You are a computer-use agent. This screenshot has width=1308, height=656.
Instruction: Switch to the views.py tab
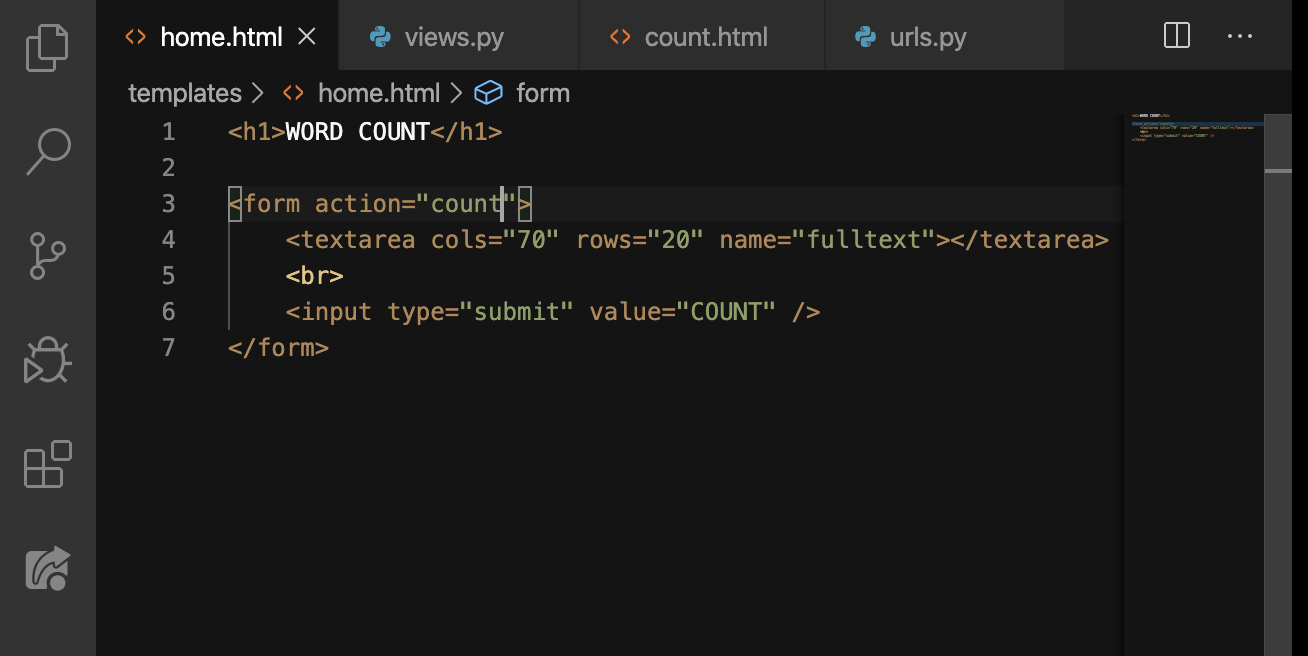pos(455,36)
